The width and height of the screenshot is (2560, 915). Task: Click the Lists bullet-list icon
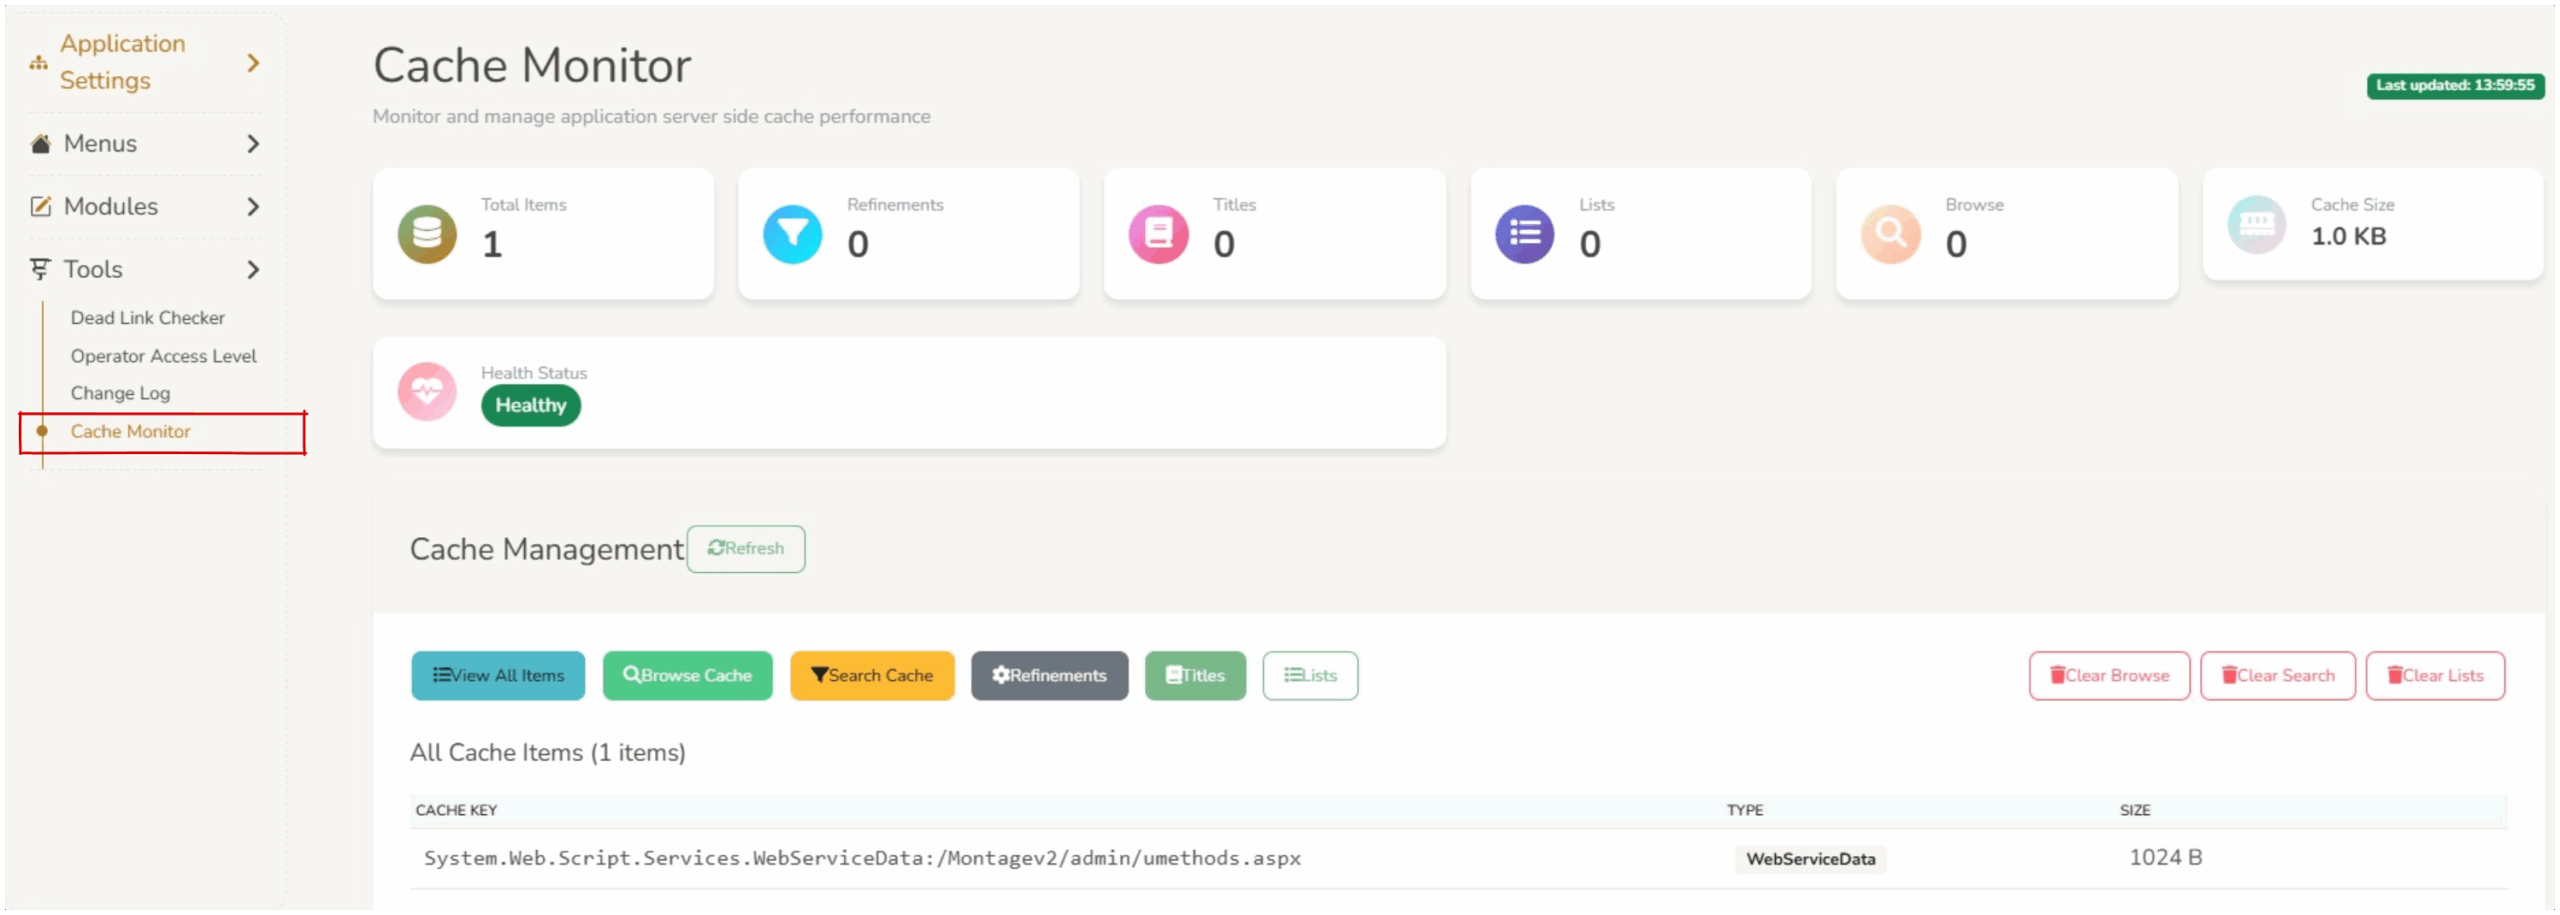click(1524, 234)
